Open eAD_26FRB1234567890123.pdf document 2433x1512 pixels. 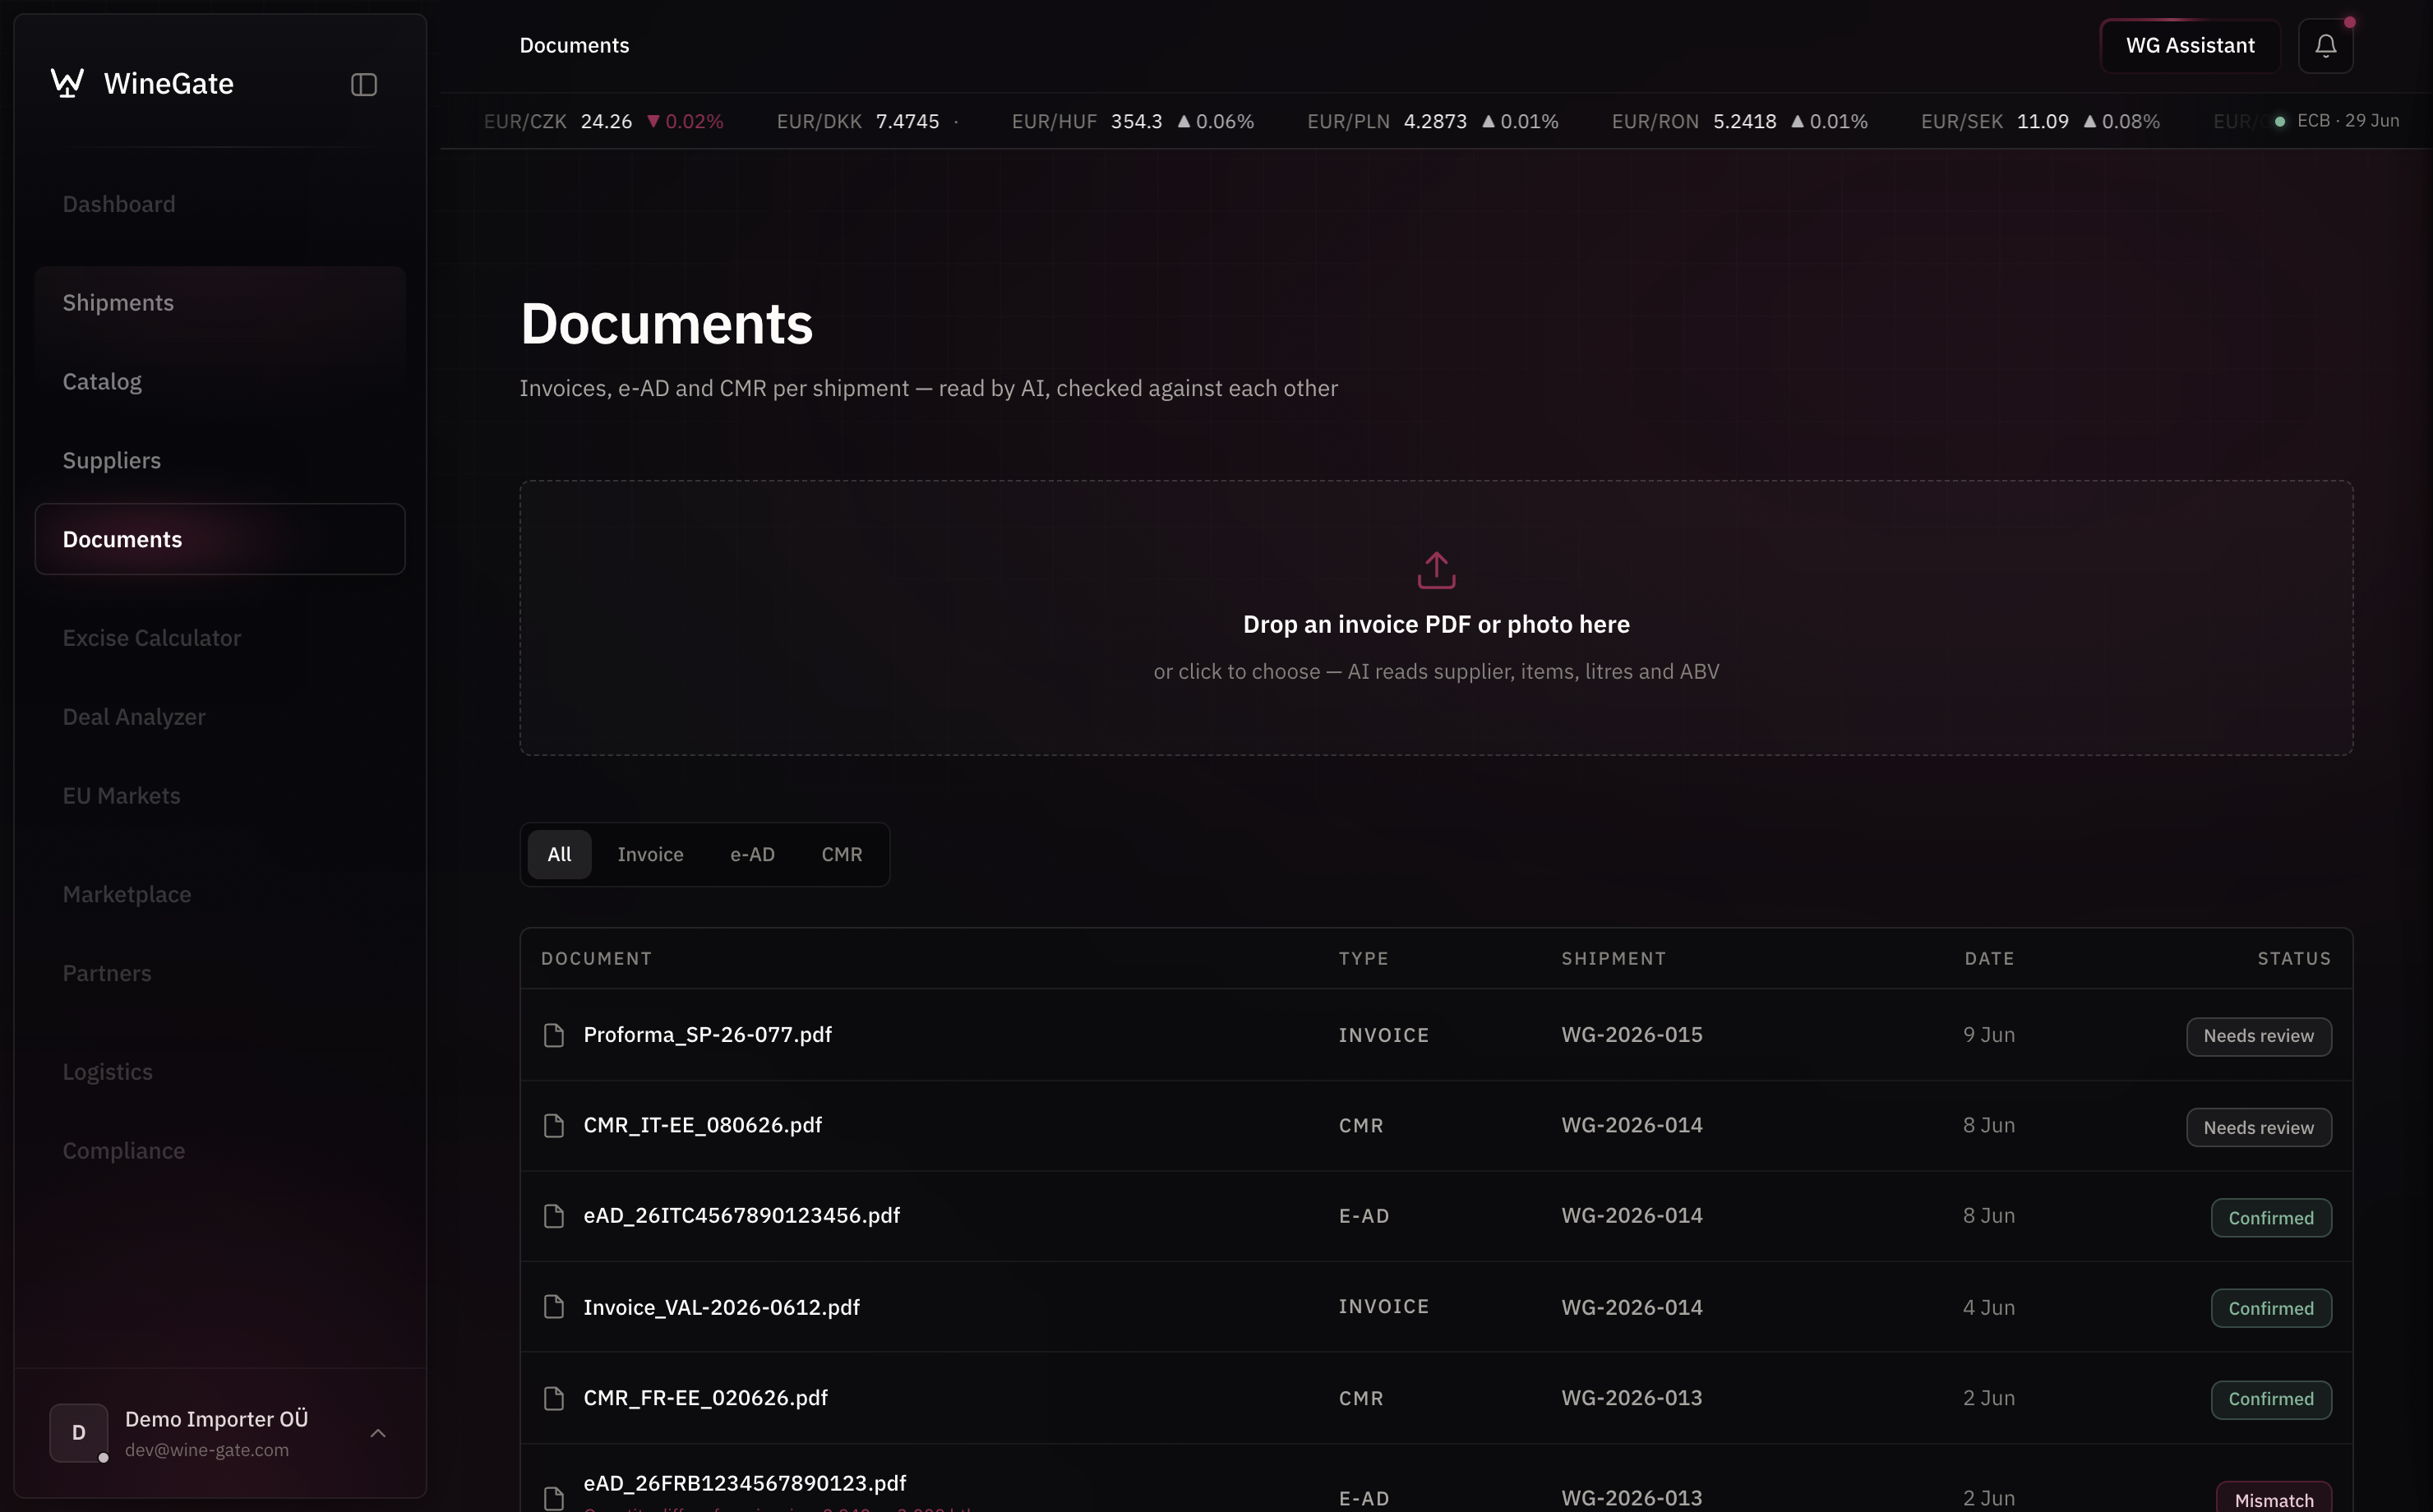pos(744,1483)
